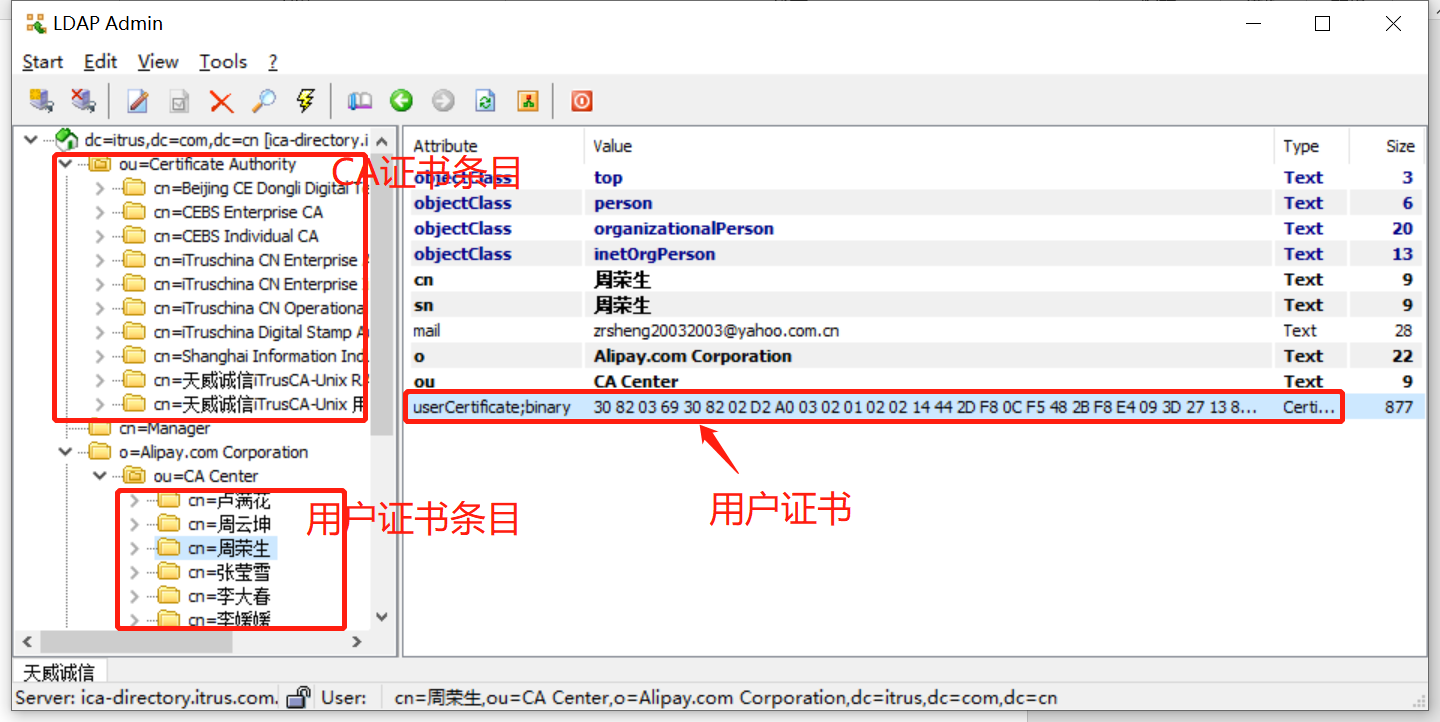Expand the cn=张莹雪 user entry

(x=133, y=571)
